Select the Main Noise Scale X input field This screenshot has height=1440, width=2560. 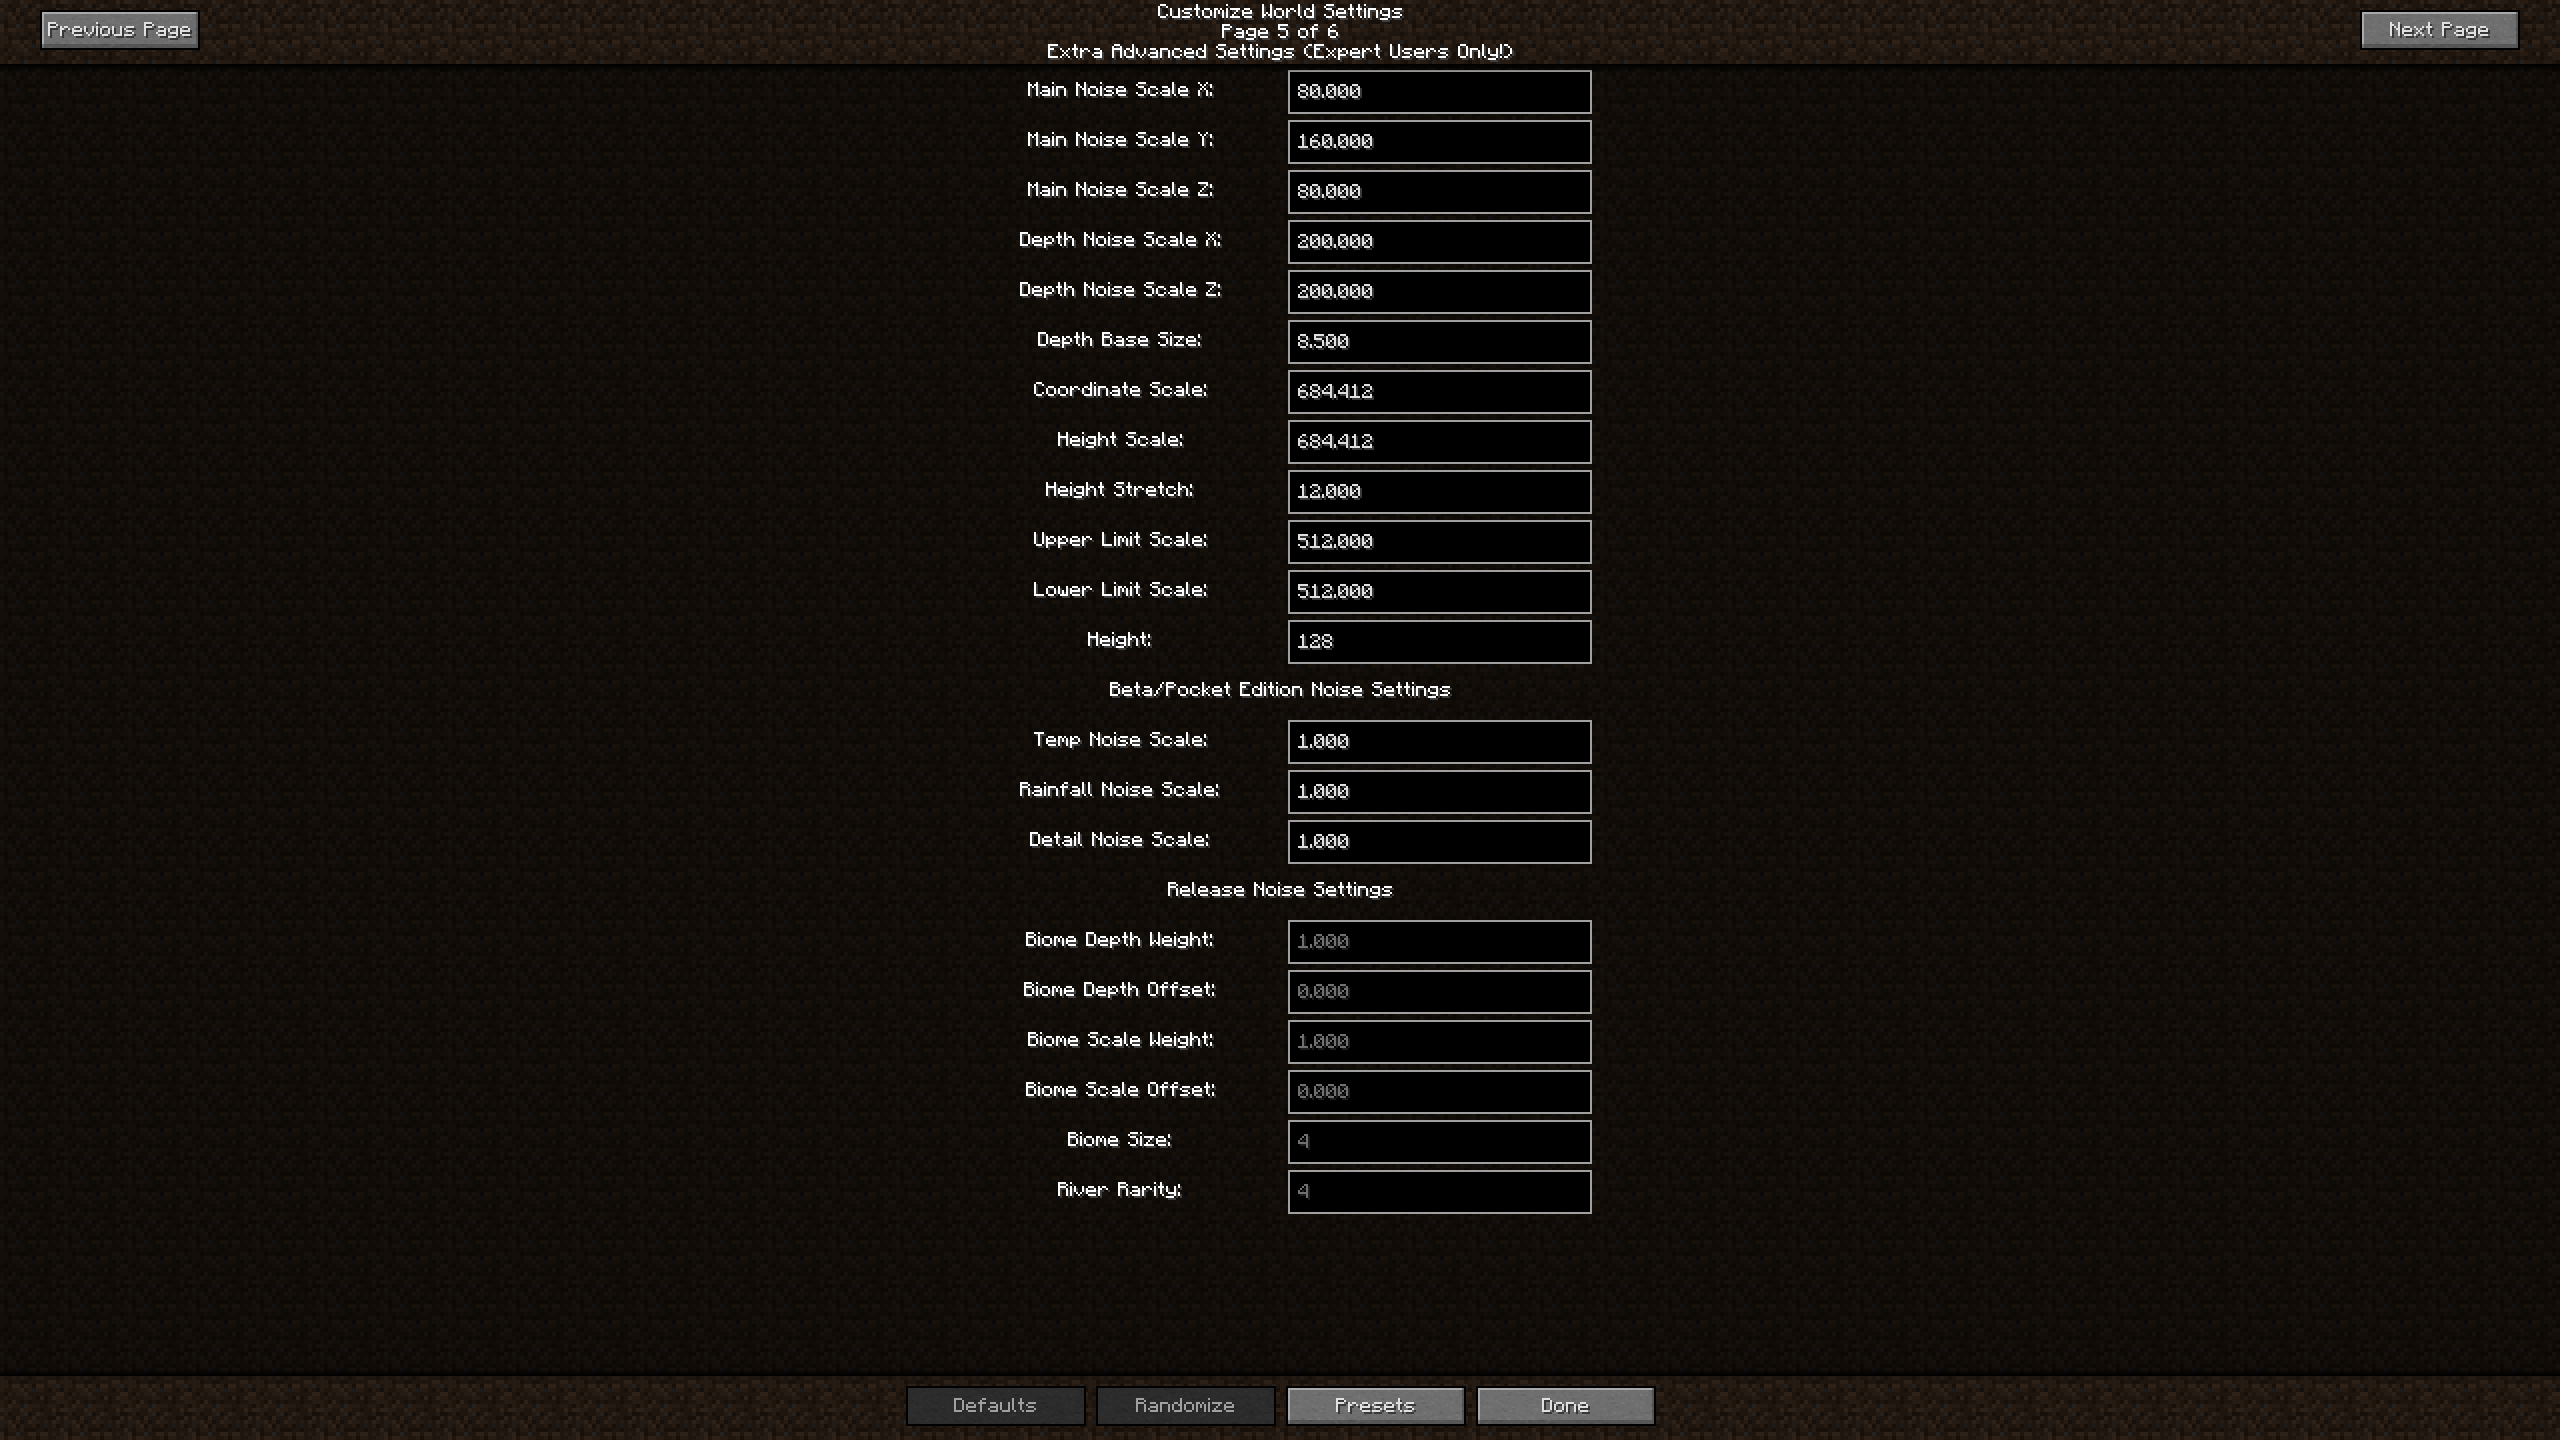(1436, 90)
